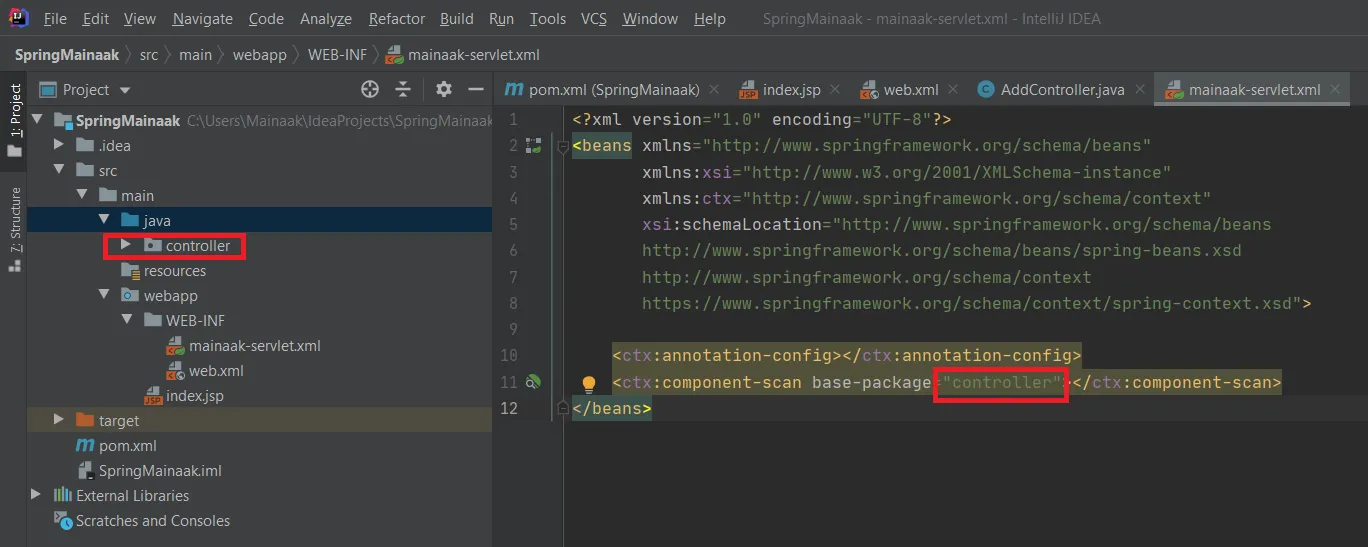Collapse the src folder
The image size is (1368, 547).
[60, 170]
